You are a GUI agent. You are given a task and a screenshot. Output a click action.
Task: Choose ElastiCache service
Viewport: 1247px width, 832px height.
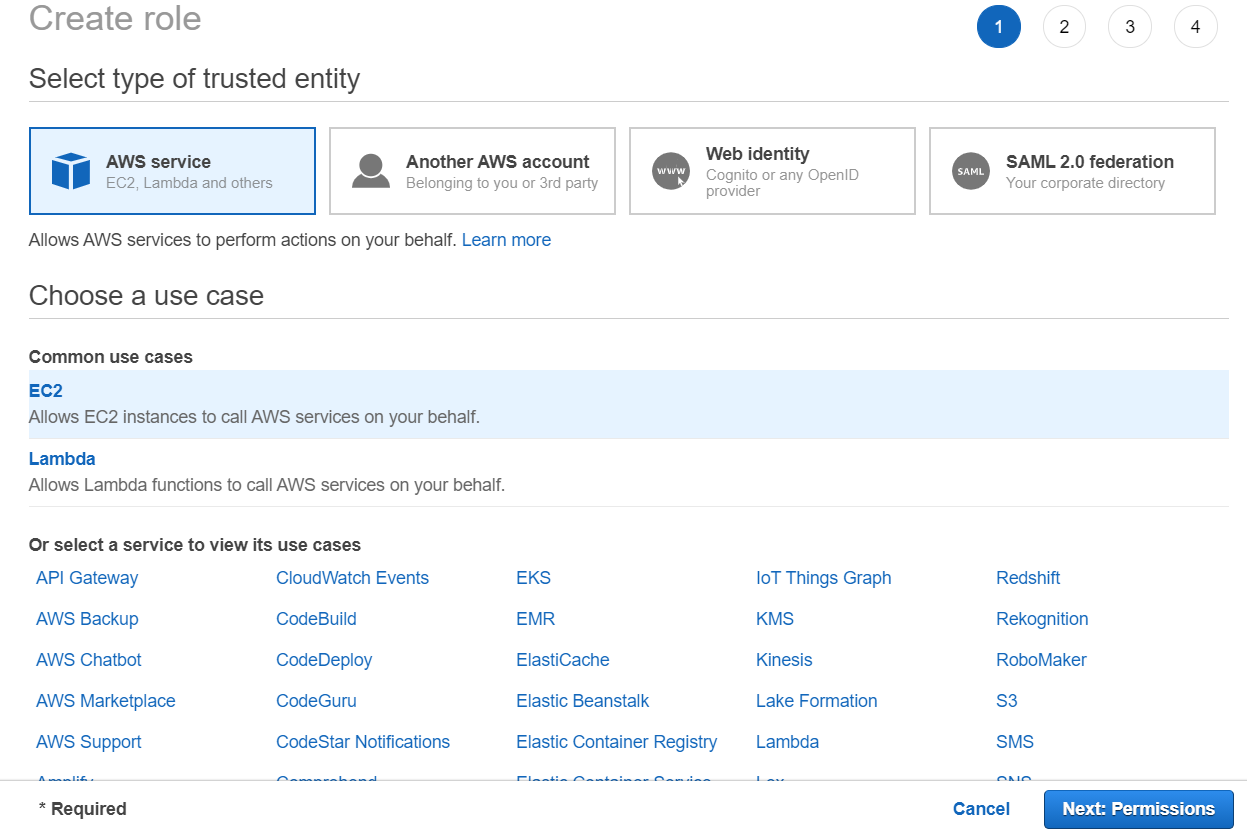click(x=563, y=660)
